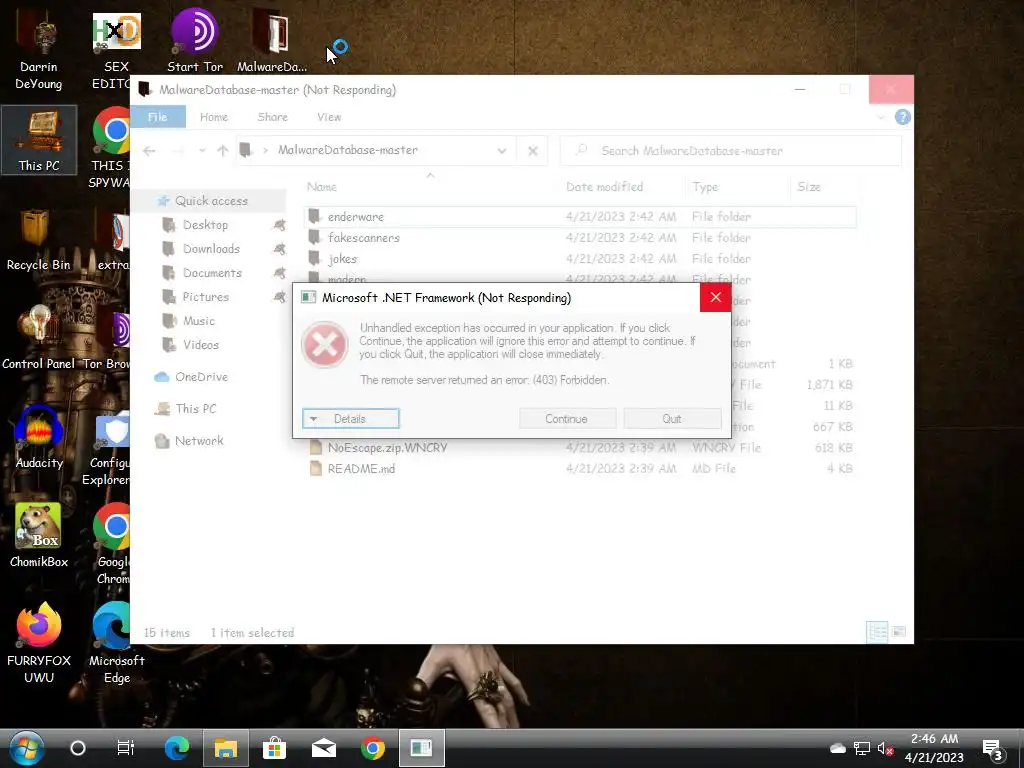Open Cortana search circle on taskbar

pos(78,748)
